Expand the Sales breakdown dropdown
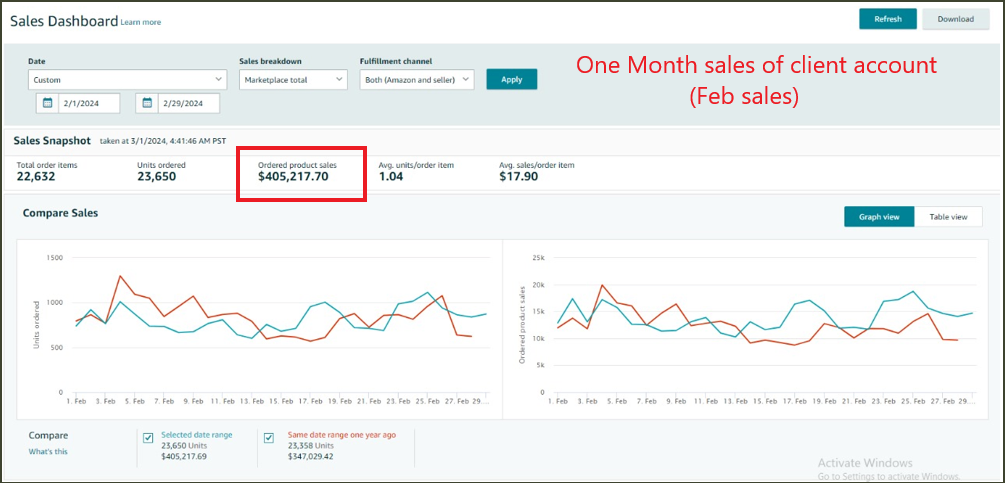 point(293,79)
